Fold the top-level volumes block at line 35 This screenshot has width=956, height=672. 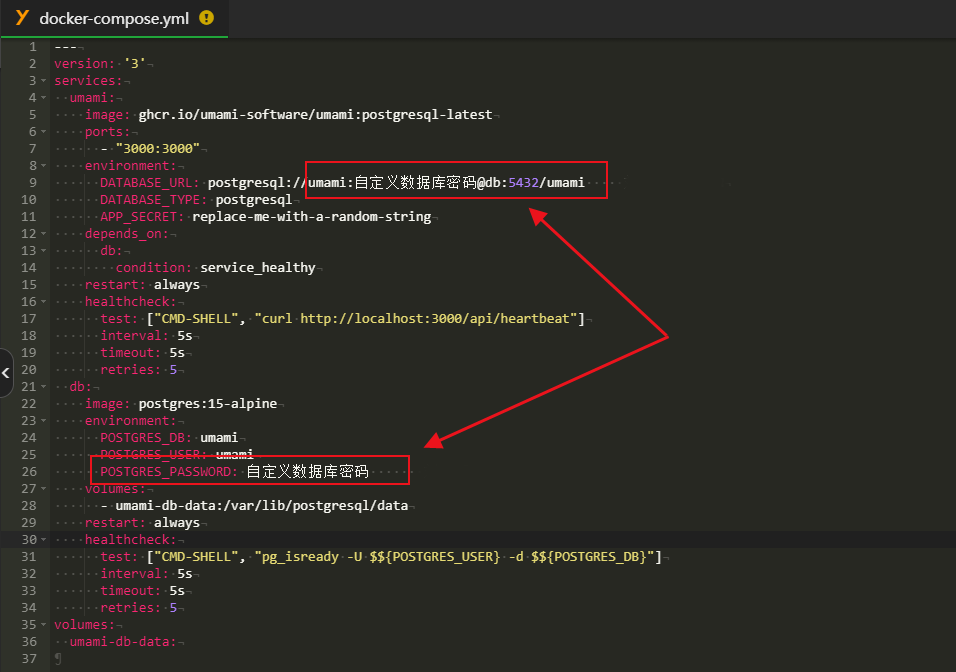click(x=43, y=624)
